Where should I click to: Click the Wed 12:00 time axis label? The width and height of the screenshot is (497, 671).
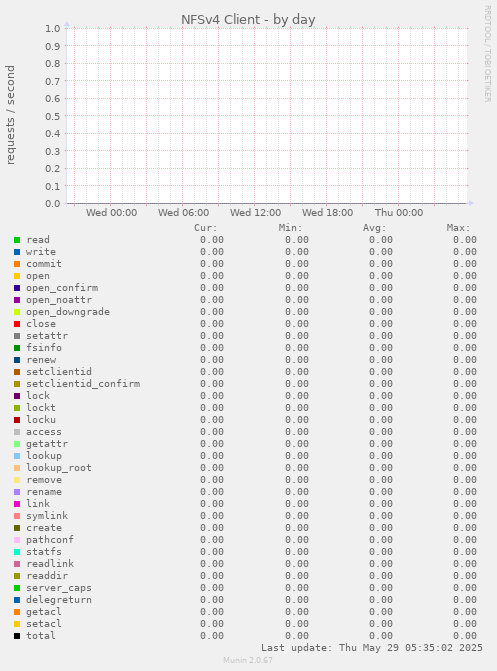click(256, 213)
